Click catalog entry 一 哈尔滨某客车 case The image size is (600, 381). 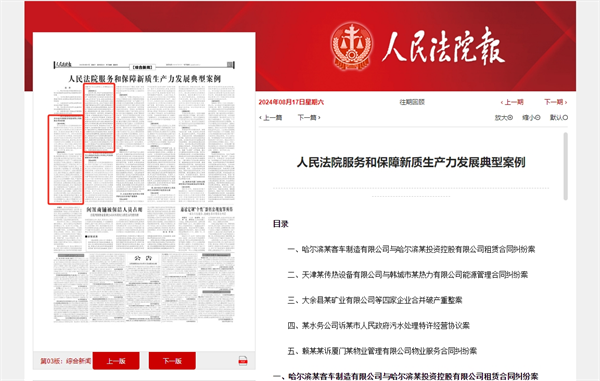coord(411,249)
